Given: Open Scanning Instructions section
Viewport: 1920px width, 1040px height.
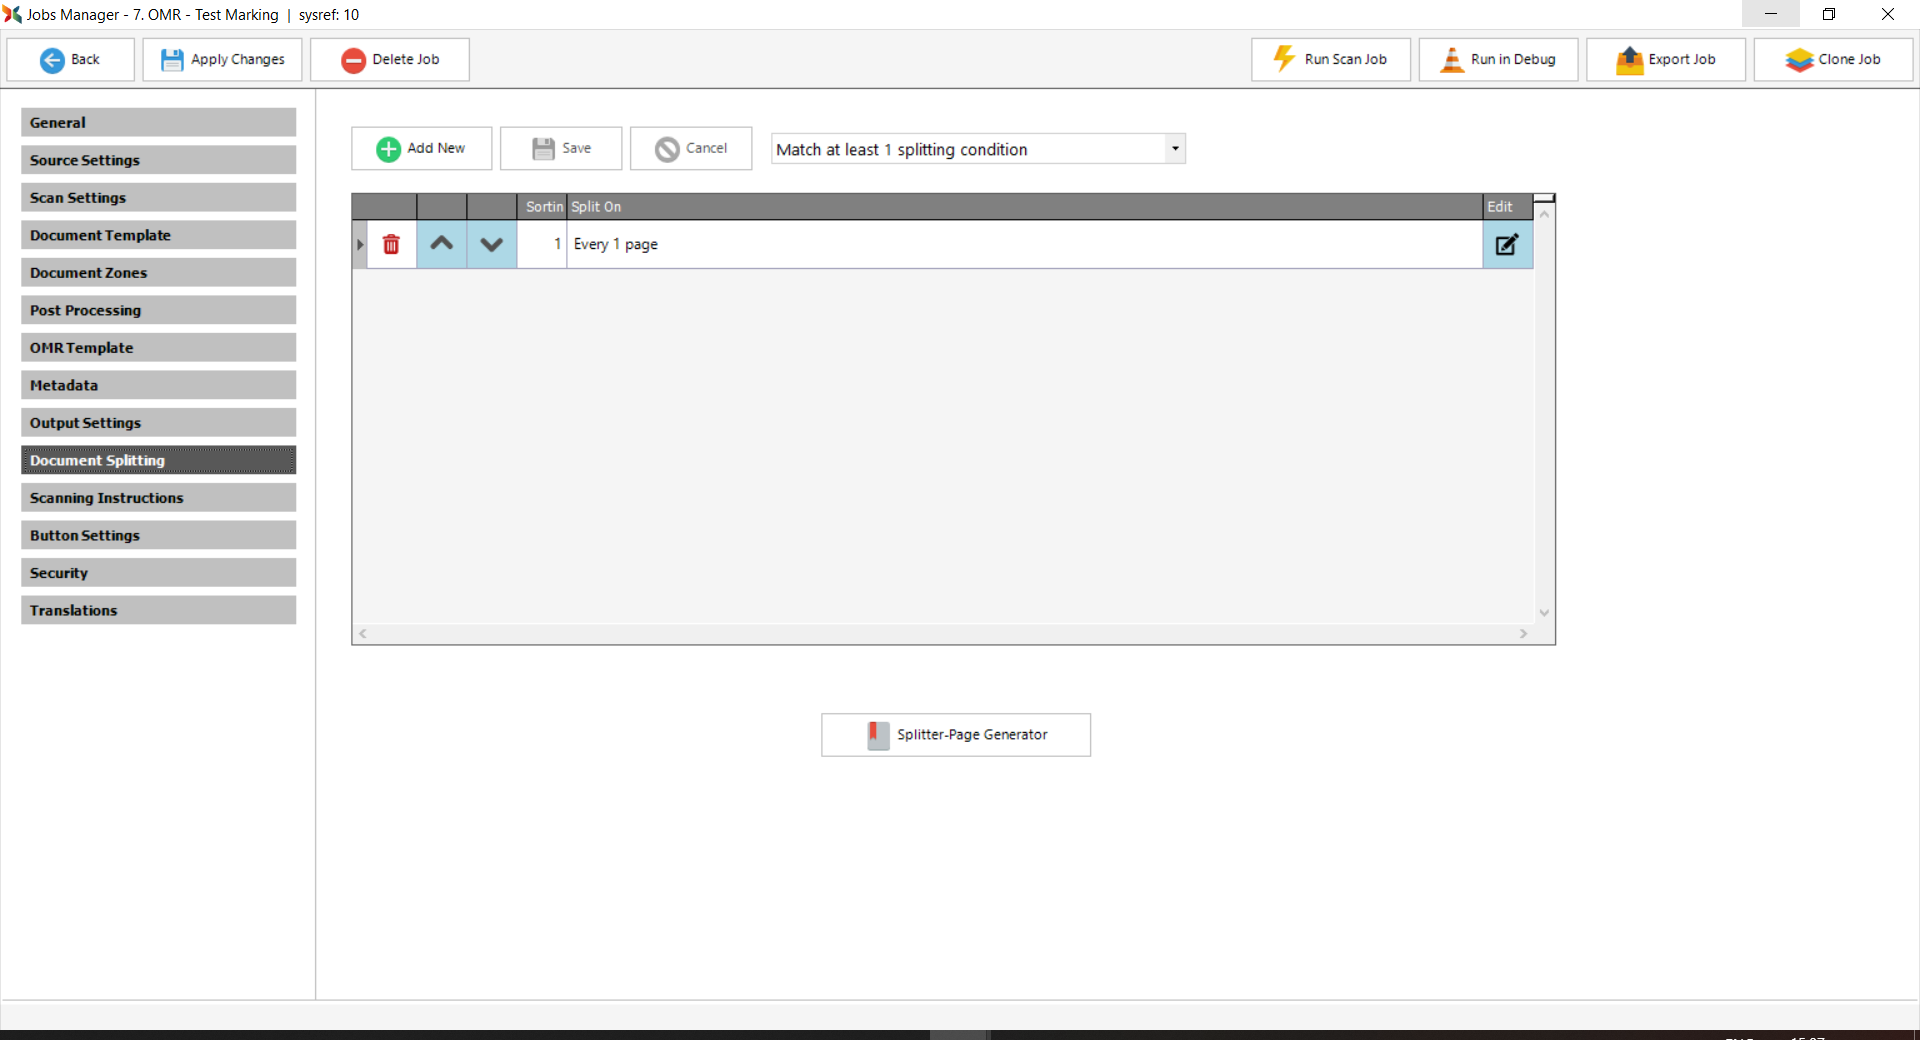Looking at the screenshot, I should (158, 498).
